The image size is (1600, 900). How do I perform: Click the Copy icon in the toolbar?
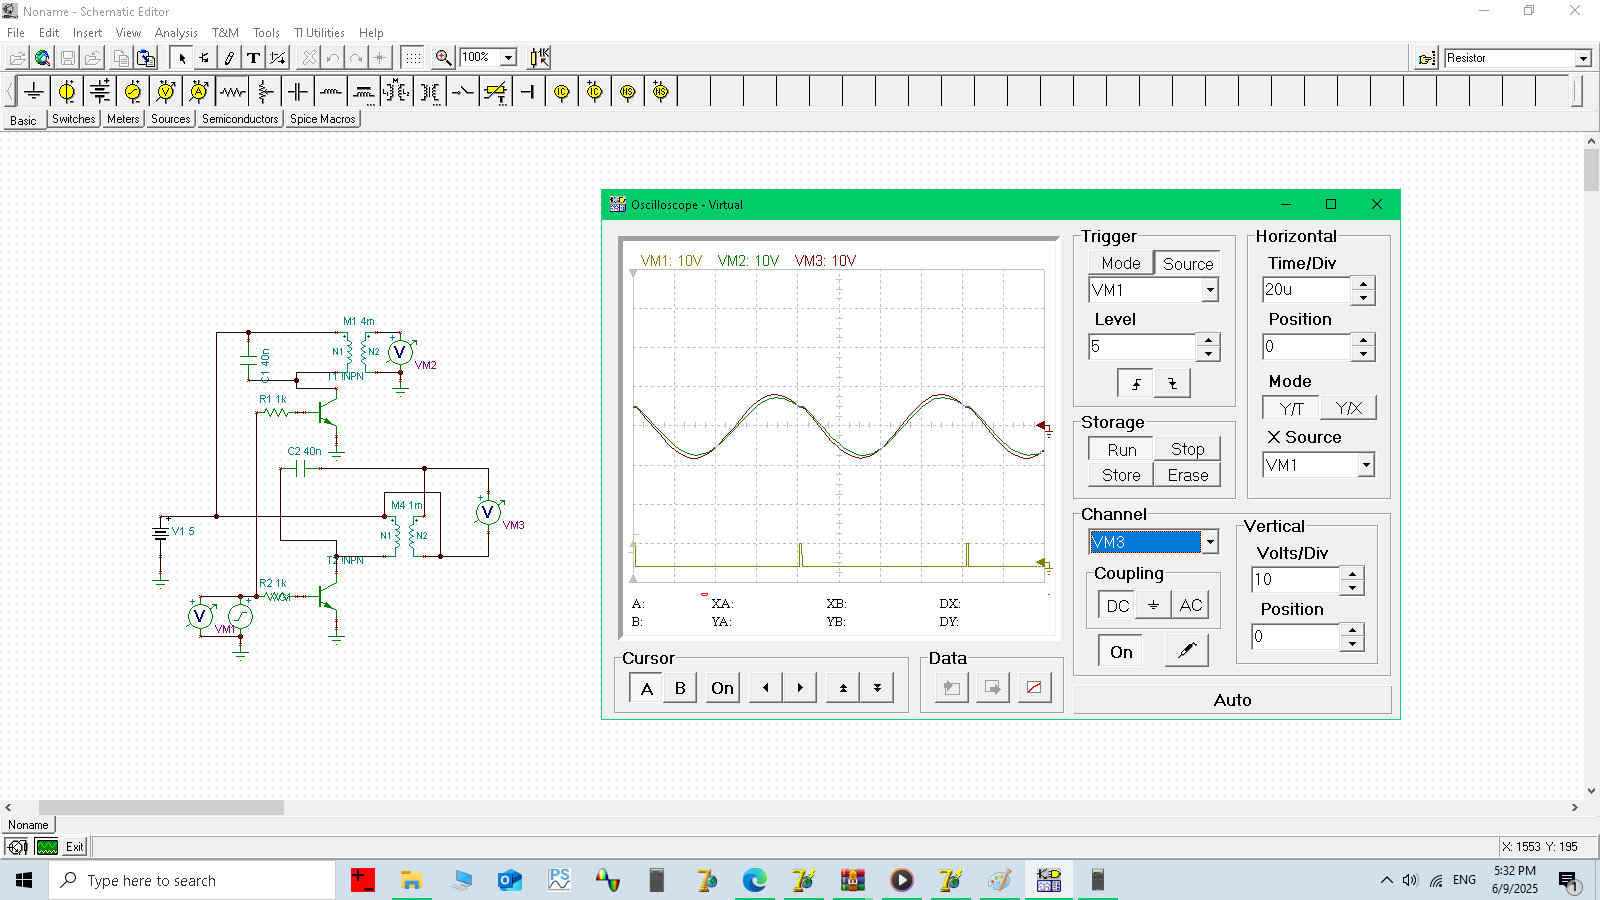tap(120, 58)
